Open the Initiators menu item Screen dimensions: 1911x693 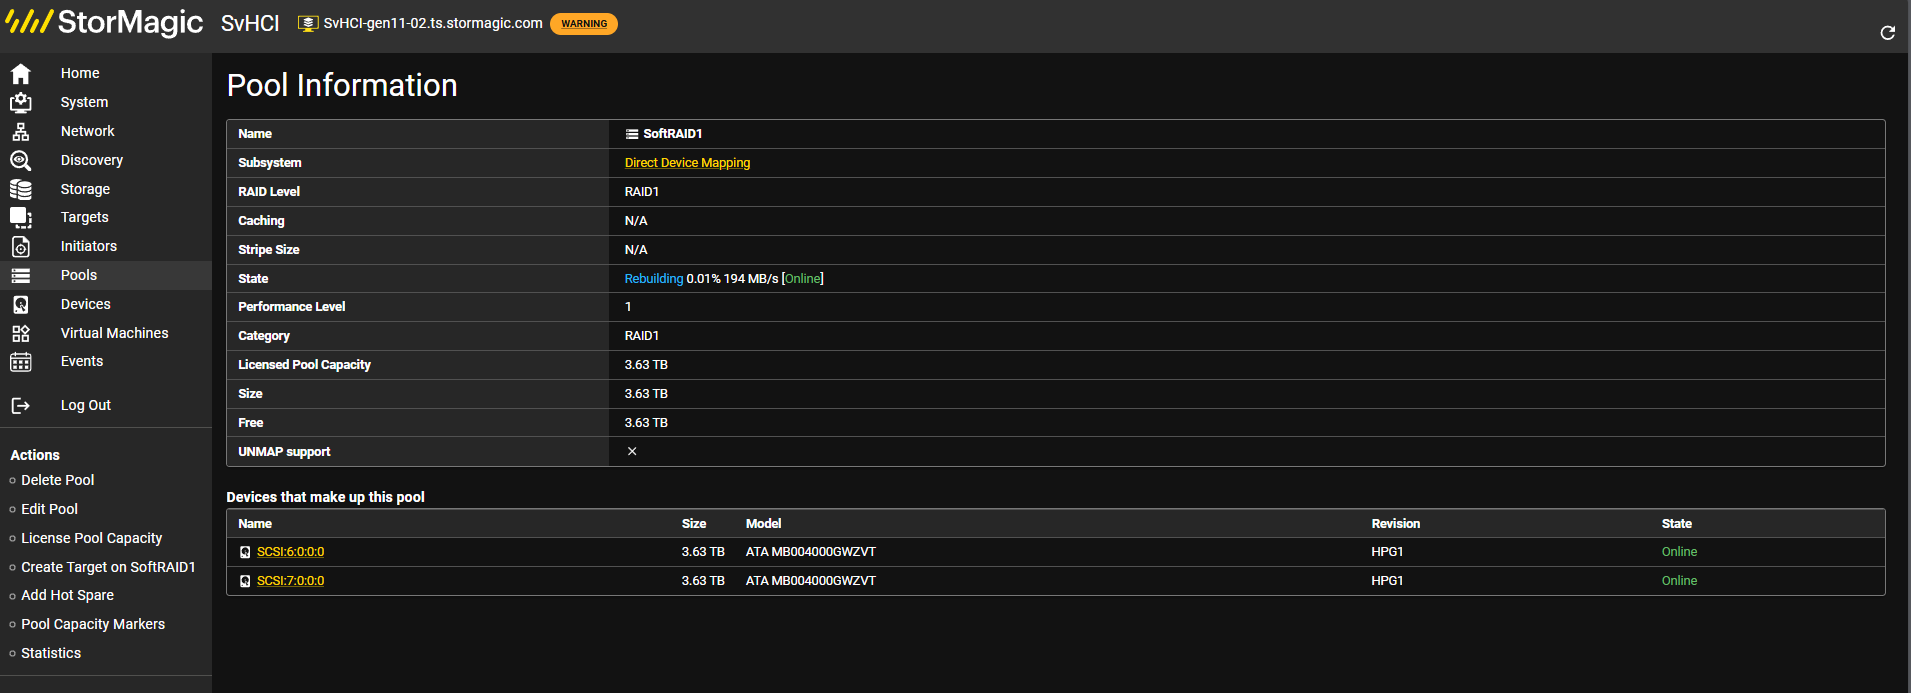click(x=88, y=246)
